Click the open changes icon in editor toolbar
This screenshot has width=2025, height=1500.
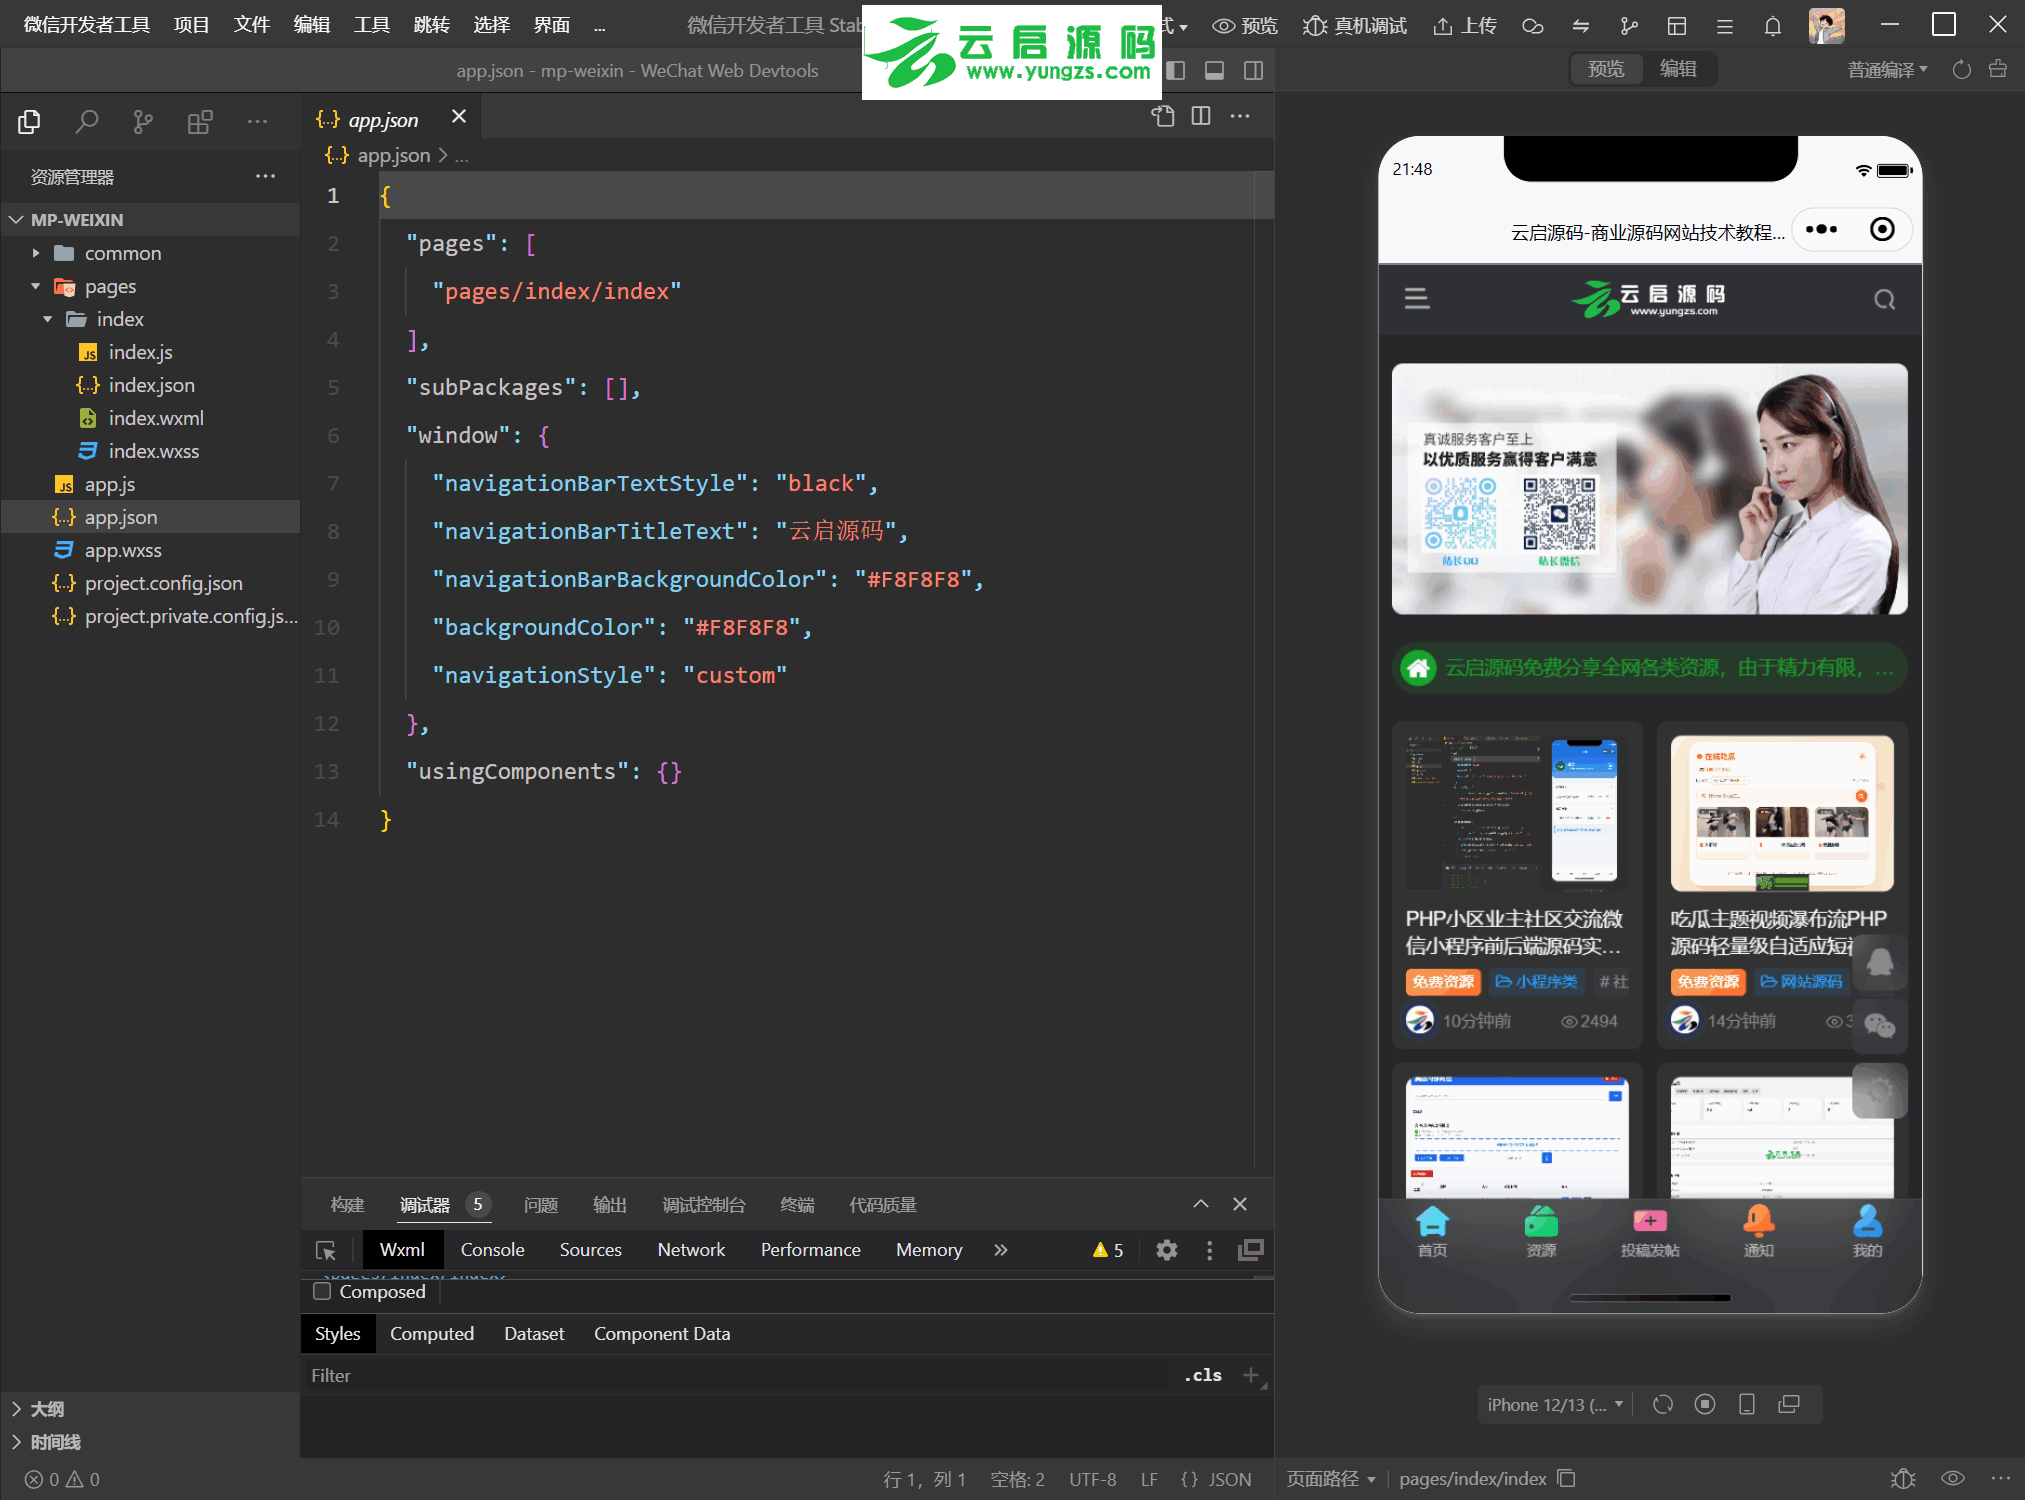[x=1163, y=116]
